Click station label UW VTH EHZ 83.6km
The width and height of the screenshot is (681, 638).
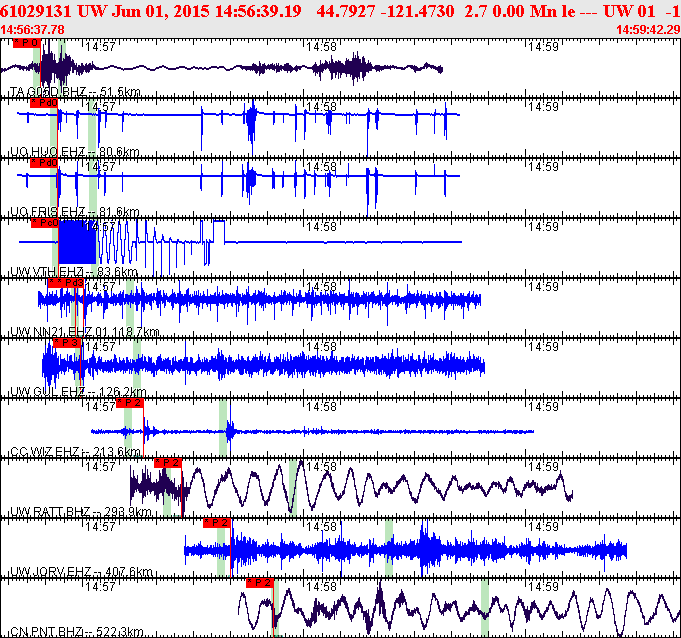coord(73,272)
